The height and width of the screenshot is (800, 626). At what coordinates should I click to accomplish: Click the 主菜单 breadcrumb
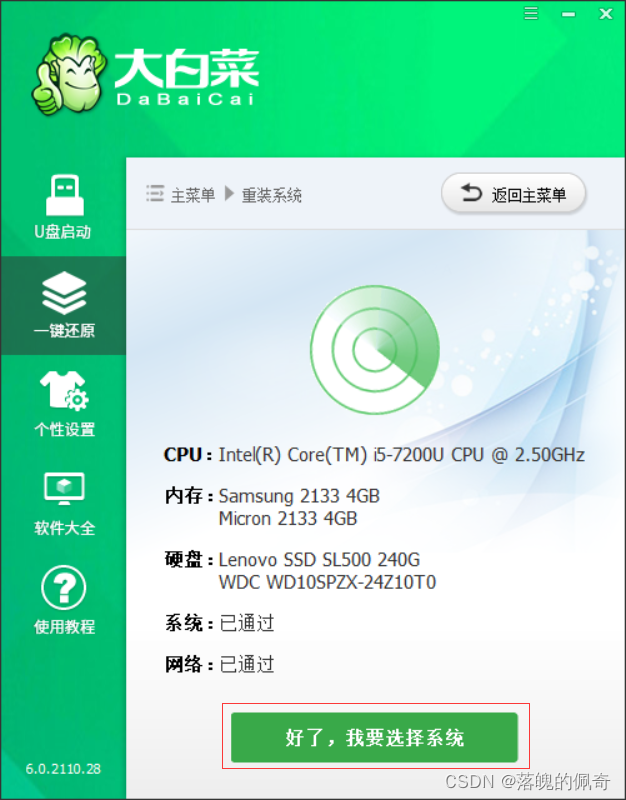(193, 195)
